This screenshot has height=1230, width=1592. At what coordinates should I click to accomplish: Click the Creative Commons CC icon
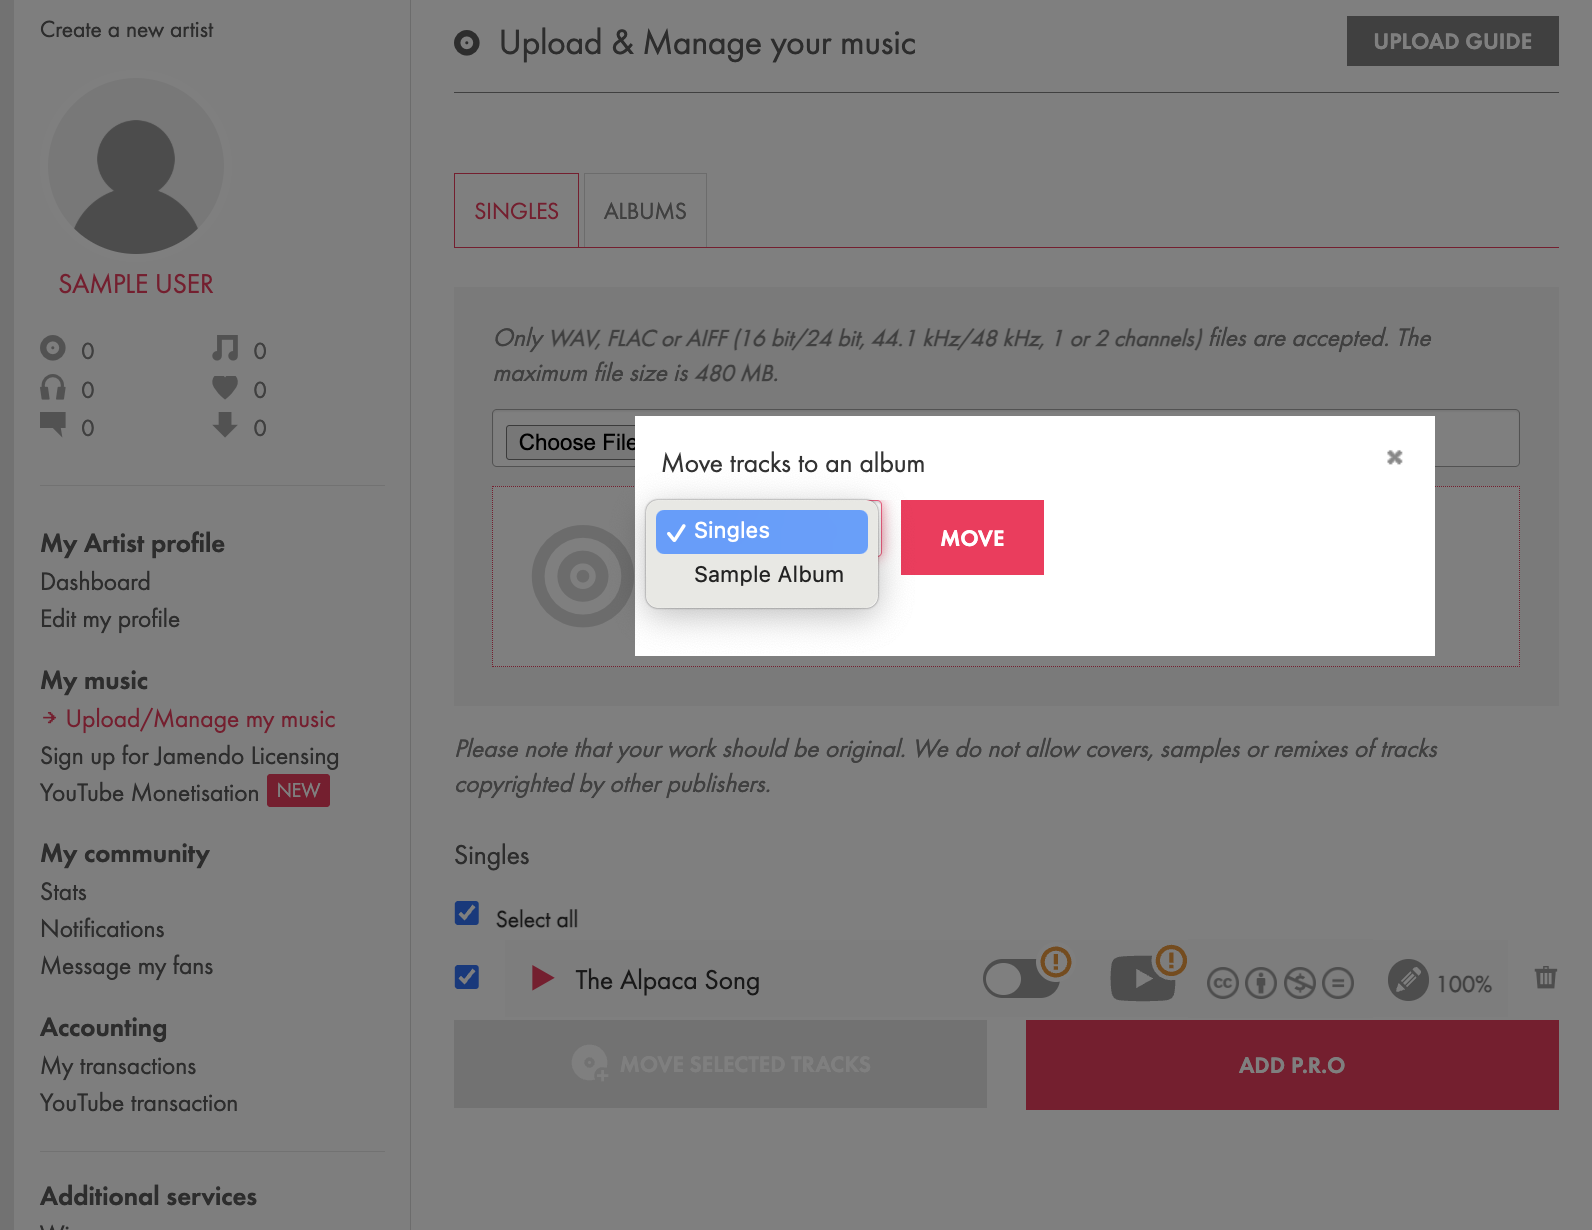(1222, 984)
